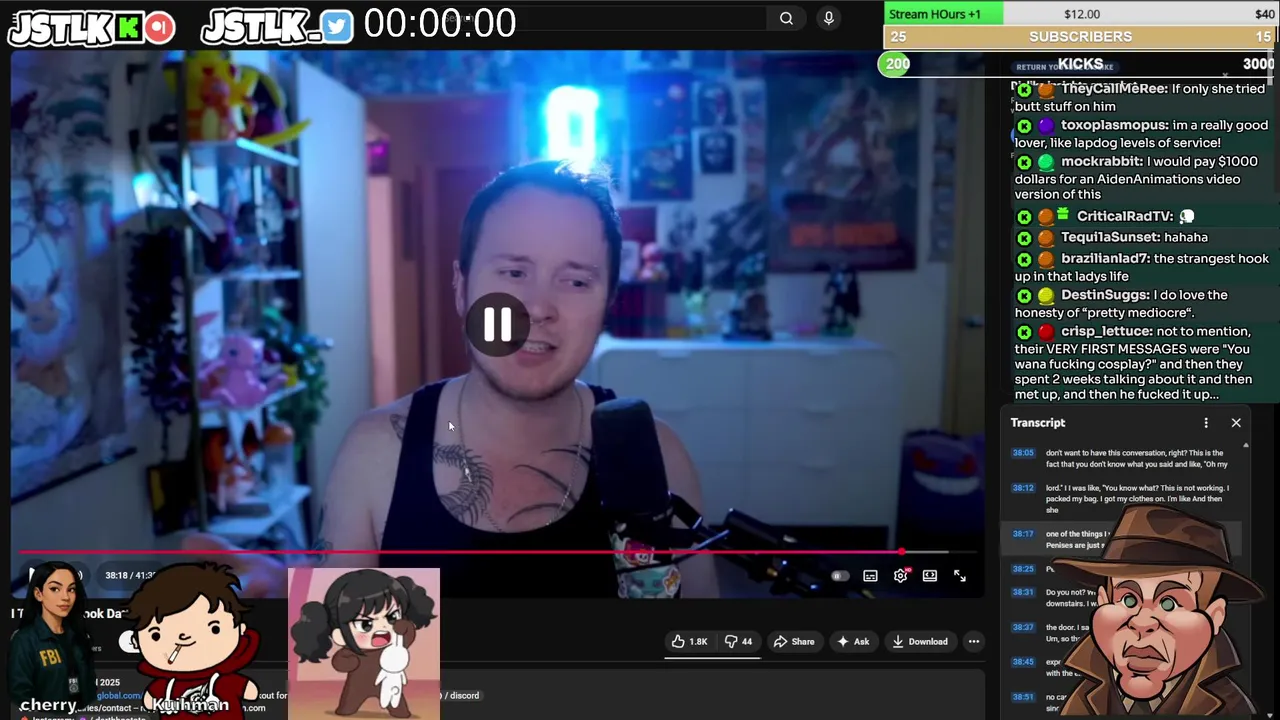Click the Stream HOurs +1 goal label
Screen dimensions: 1280x720
pyautogui.click(x=934, y=14)
